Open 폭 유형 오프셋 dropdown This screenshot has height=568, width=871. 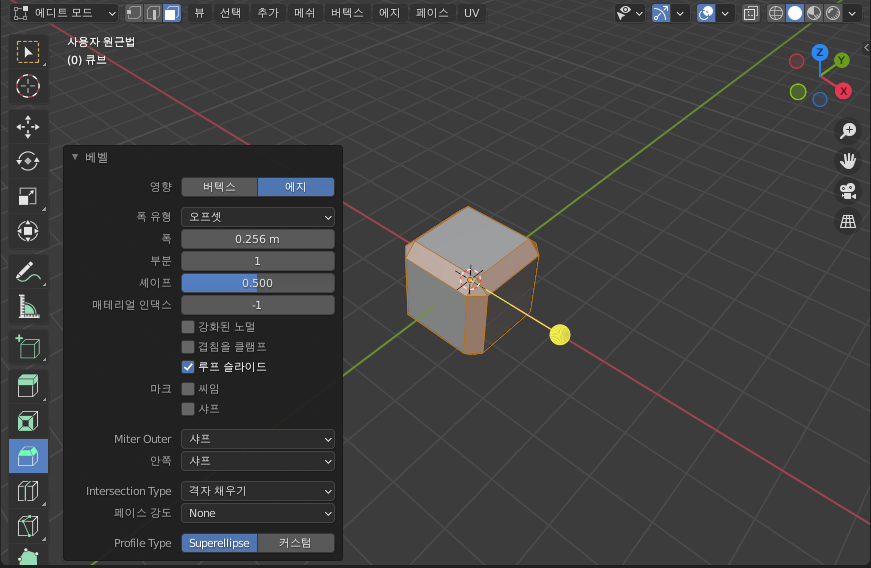(x=258, y=217)
